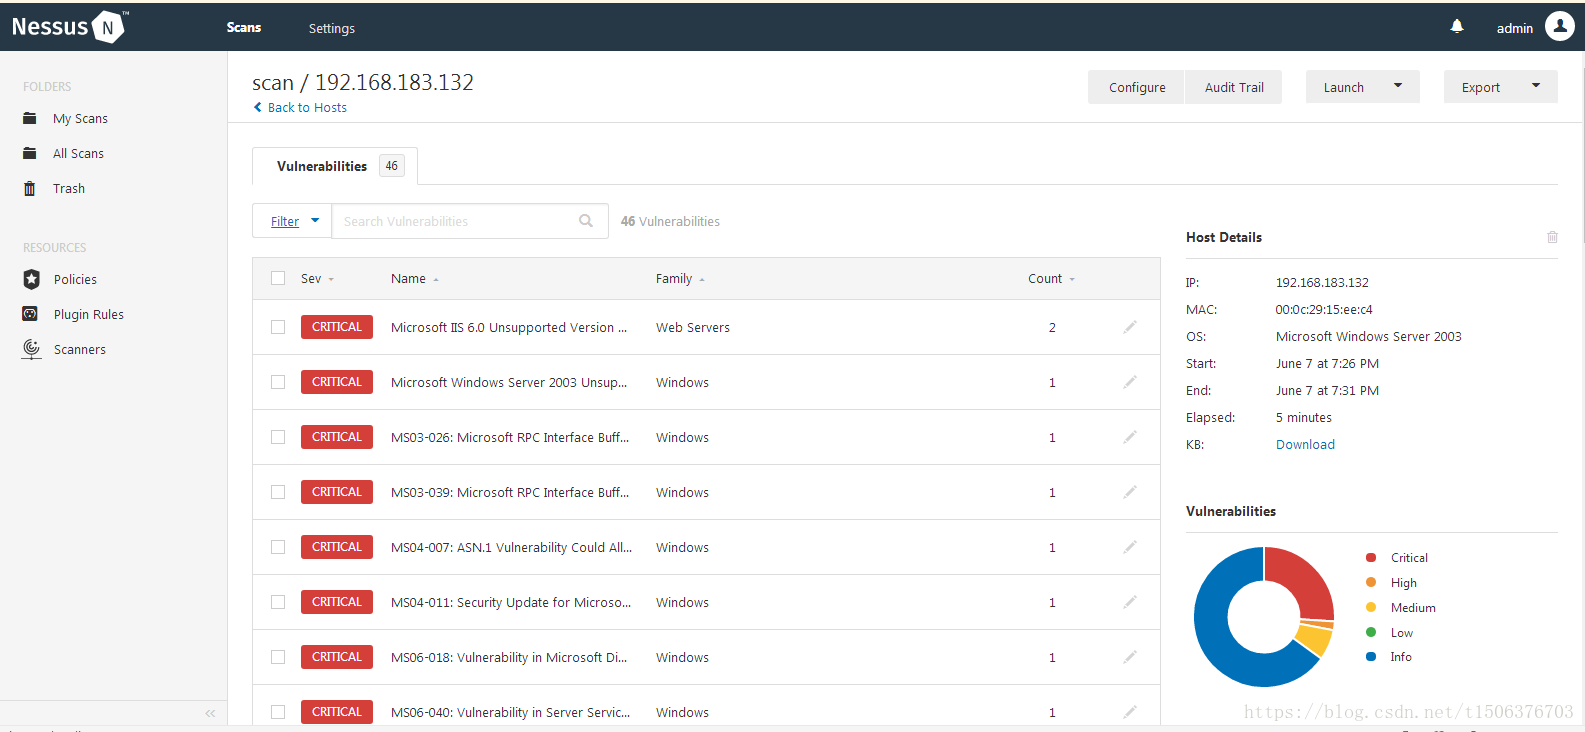The height and width of the screenshot is (732, 1585).
Task: Click the green Low legend swatch
Action: (x=1371, y=632)
